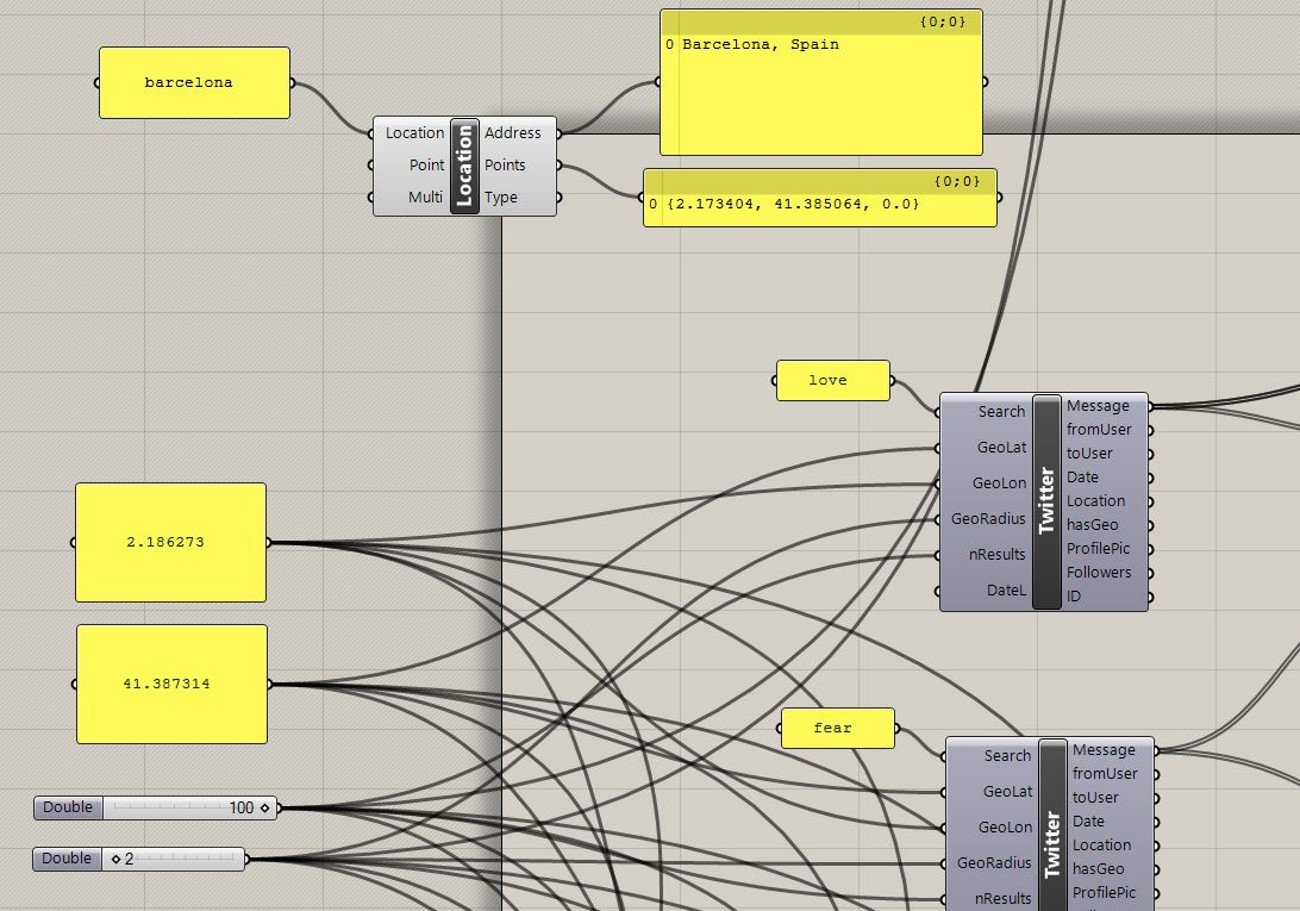1300x911 pixels.
Task: Click GeoLon input of the love Twitter component
Action: pyautogui.click(x=999, y=484)
